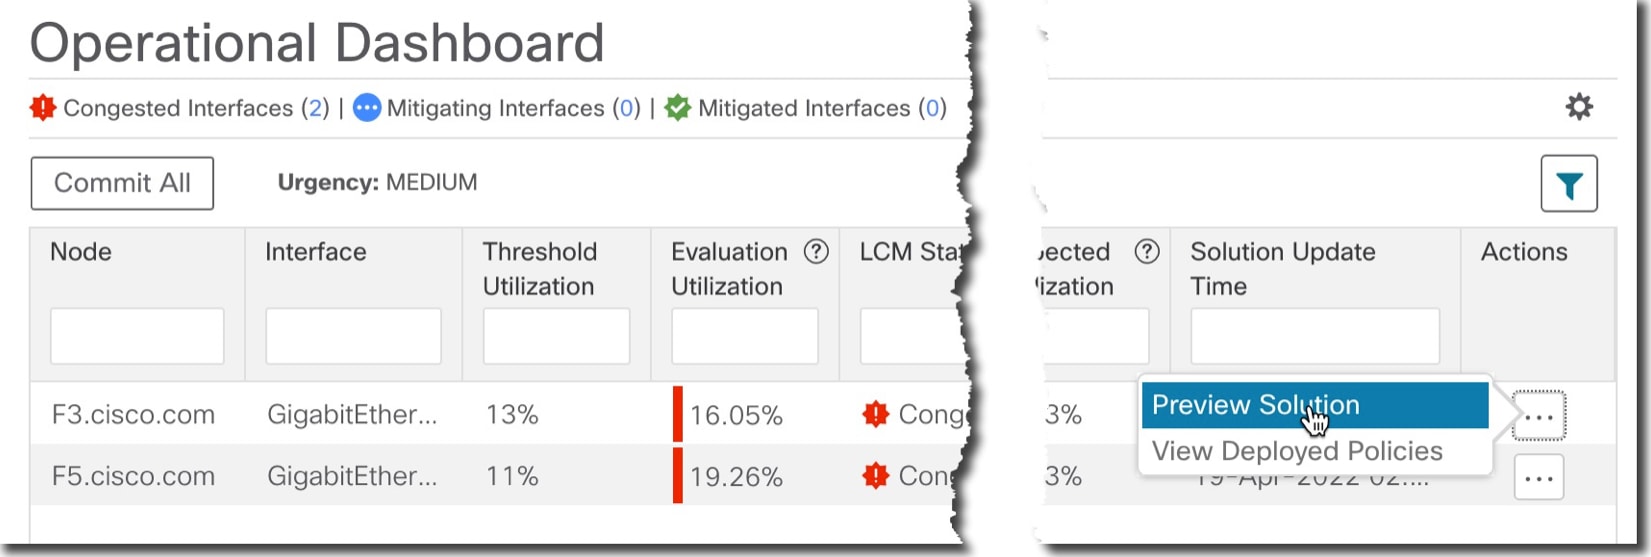Click Evaluation Utilization help question icon
This screenshot has width=1651, height=557.
click(x=816, y=252)
